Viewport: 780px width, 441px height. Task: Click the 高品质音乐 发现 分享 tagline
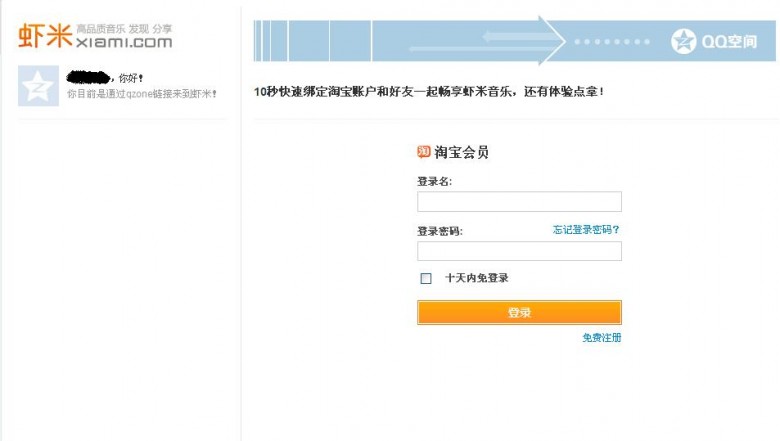pyautogui.click(x=124, y=29)
